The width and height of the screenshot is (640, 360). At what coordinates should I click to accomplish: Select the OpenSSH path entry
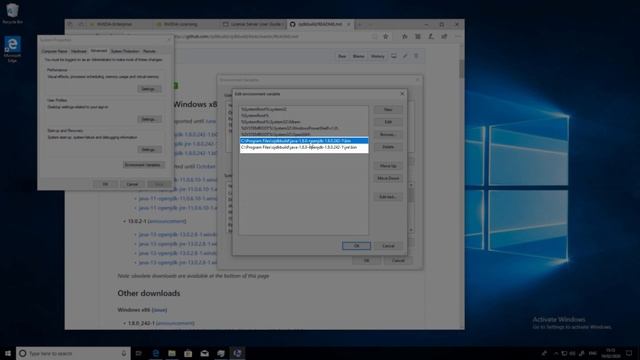(x=304, y=134)
